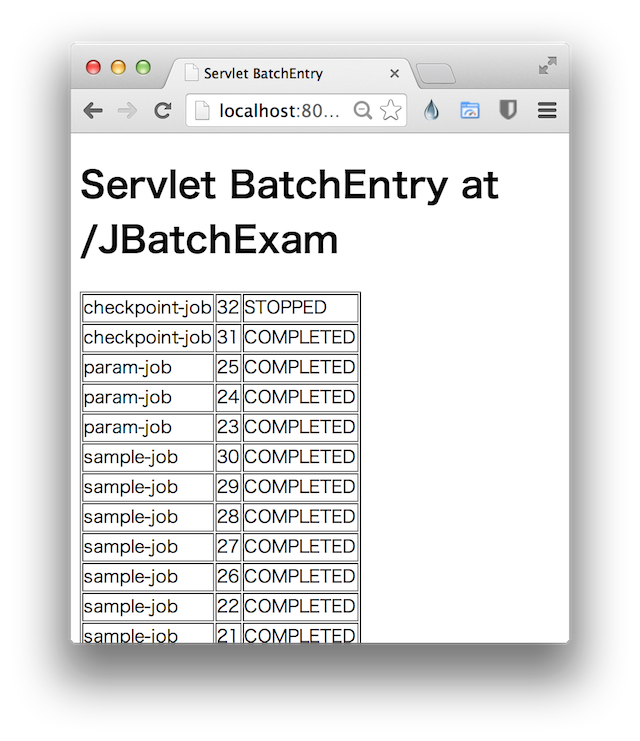Click the blue window extension icon
640x741 pixels.
tap(469, 111)
